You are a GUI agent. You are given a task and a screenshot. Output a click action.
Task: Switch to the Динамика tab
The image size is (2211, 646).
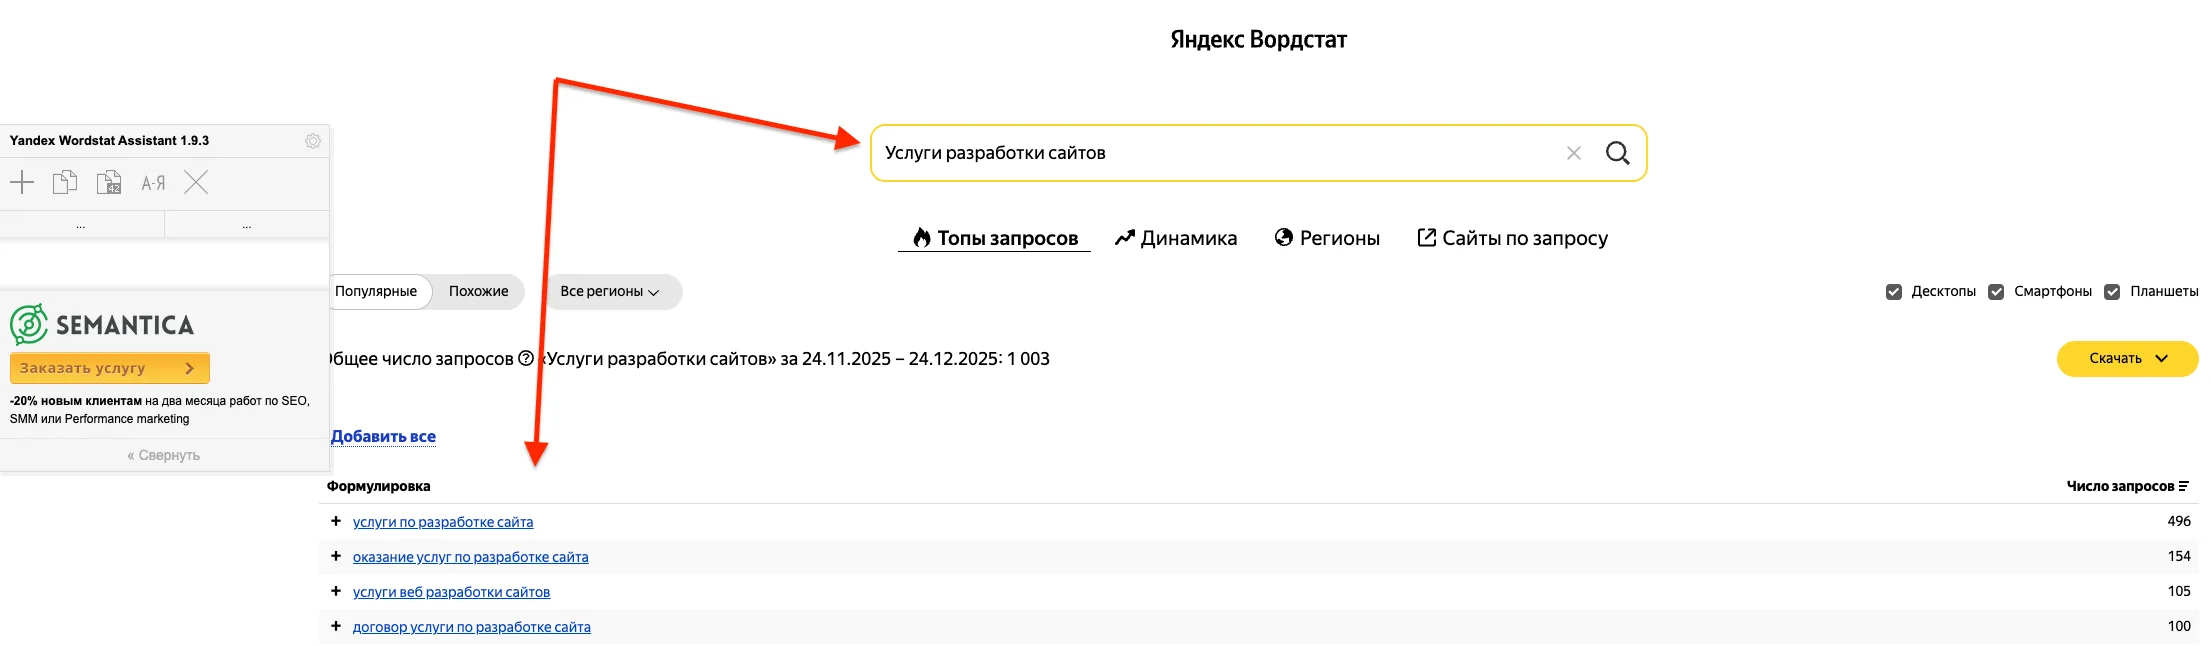[x=1176, y=238]
